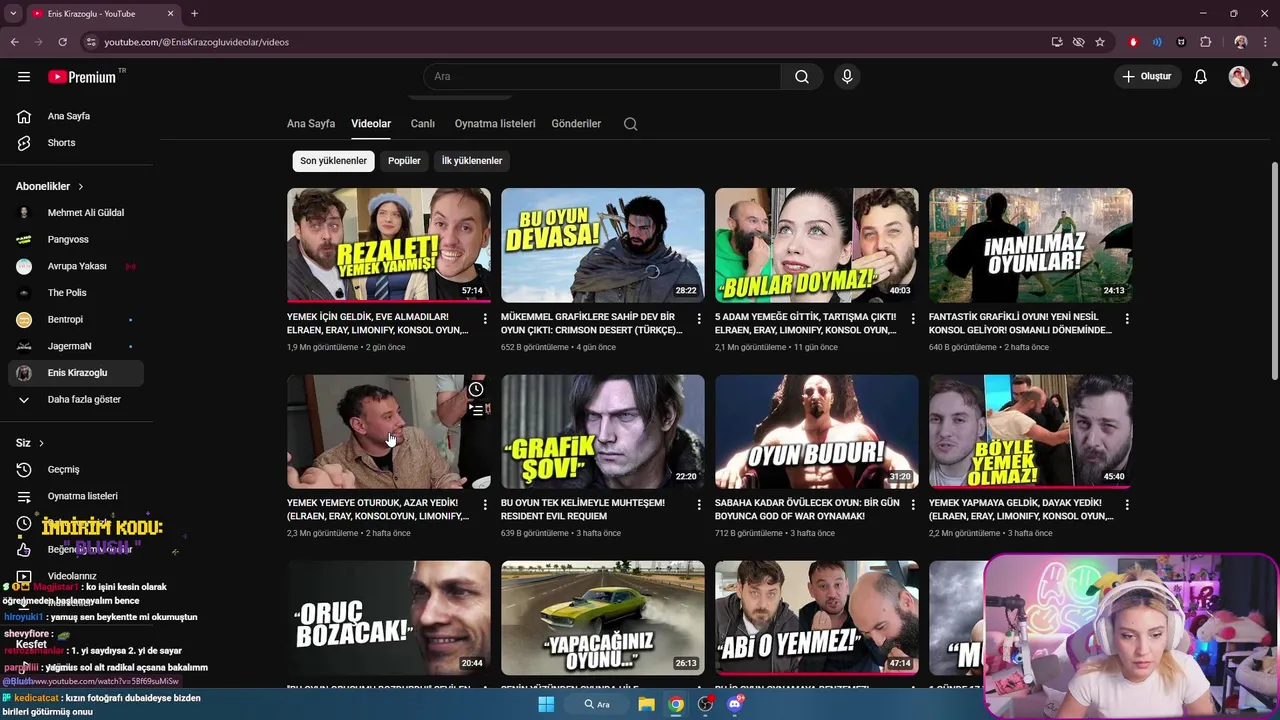Open options for 5 ADAM YEMEĞE GİTTİK video
This screenshot has width=1280, height=720.
(x=913, y=319)
